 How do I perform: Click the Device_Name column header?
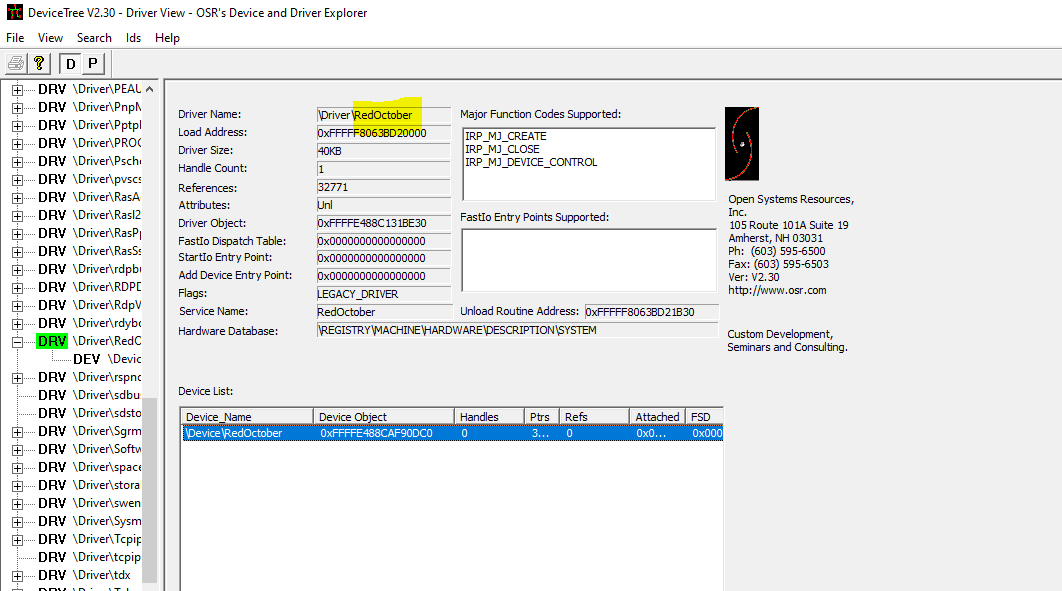(x=247, y=417)
